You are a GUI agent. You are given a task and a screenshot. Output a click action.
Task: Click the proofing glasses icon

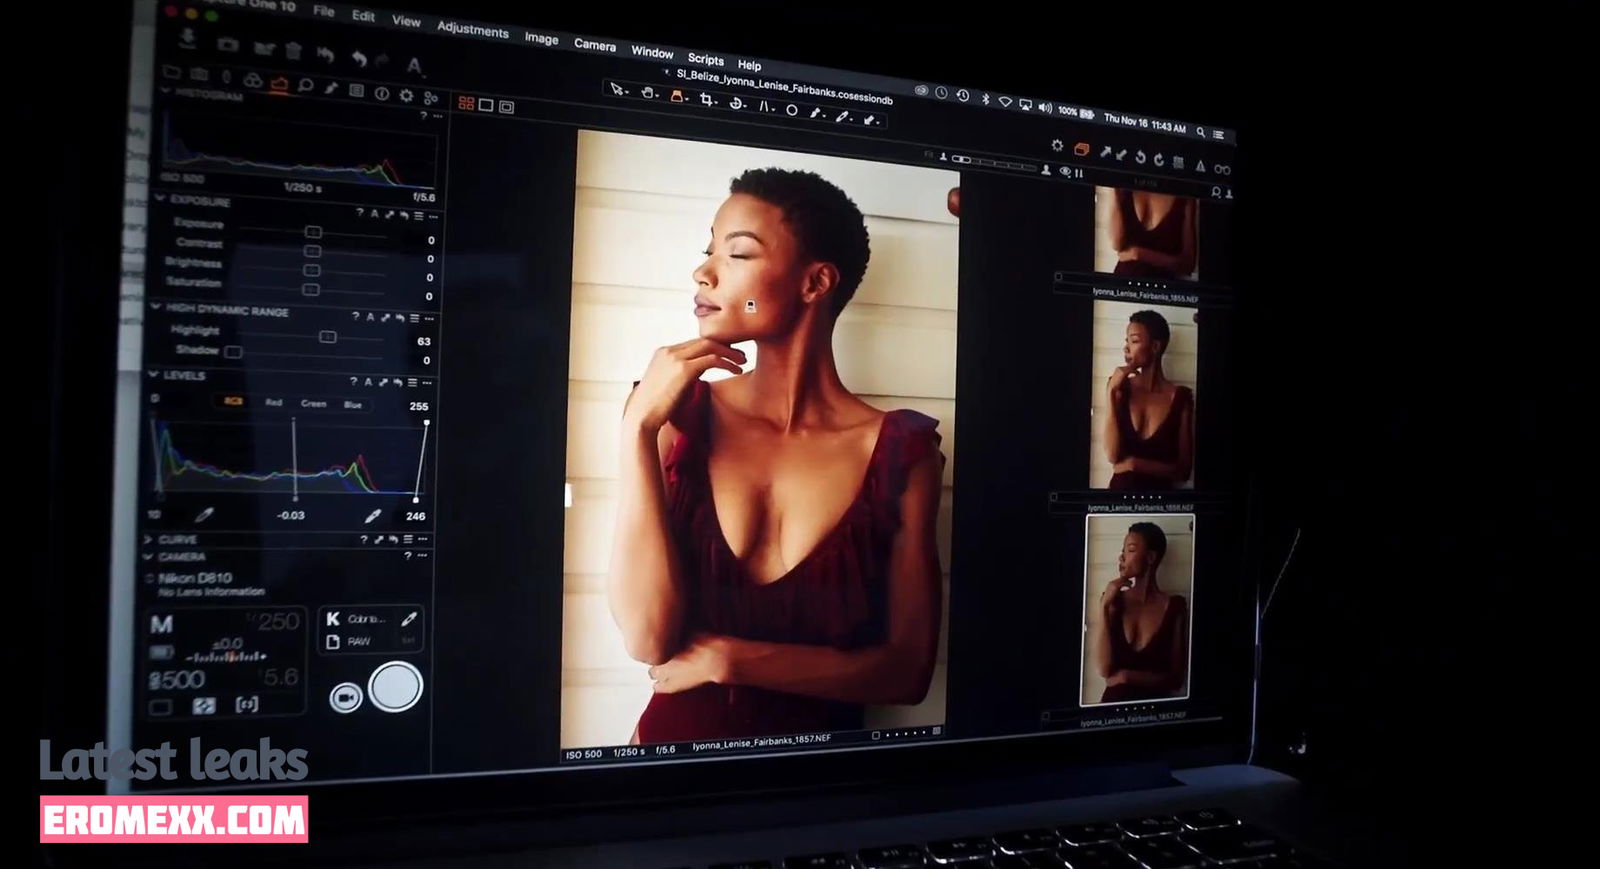[1222, 169]
